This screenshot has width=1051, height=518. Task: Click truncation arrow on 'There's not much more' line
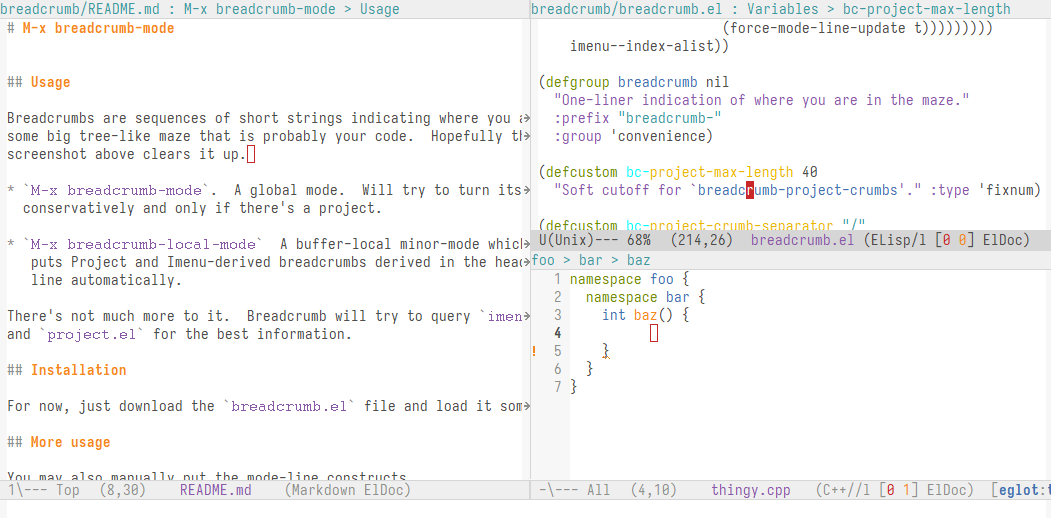(525, 316)
